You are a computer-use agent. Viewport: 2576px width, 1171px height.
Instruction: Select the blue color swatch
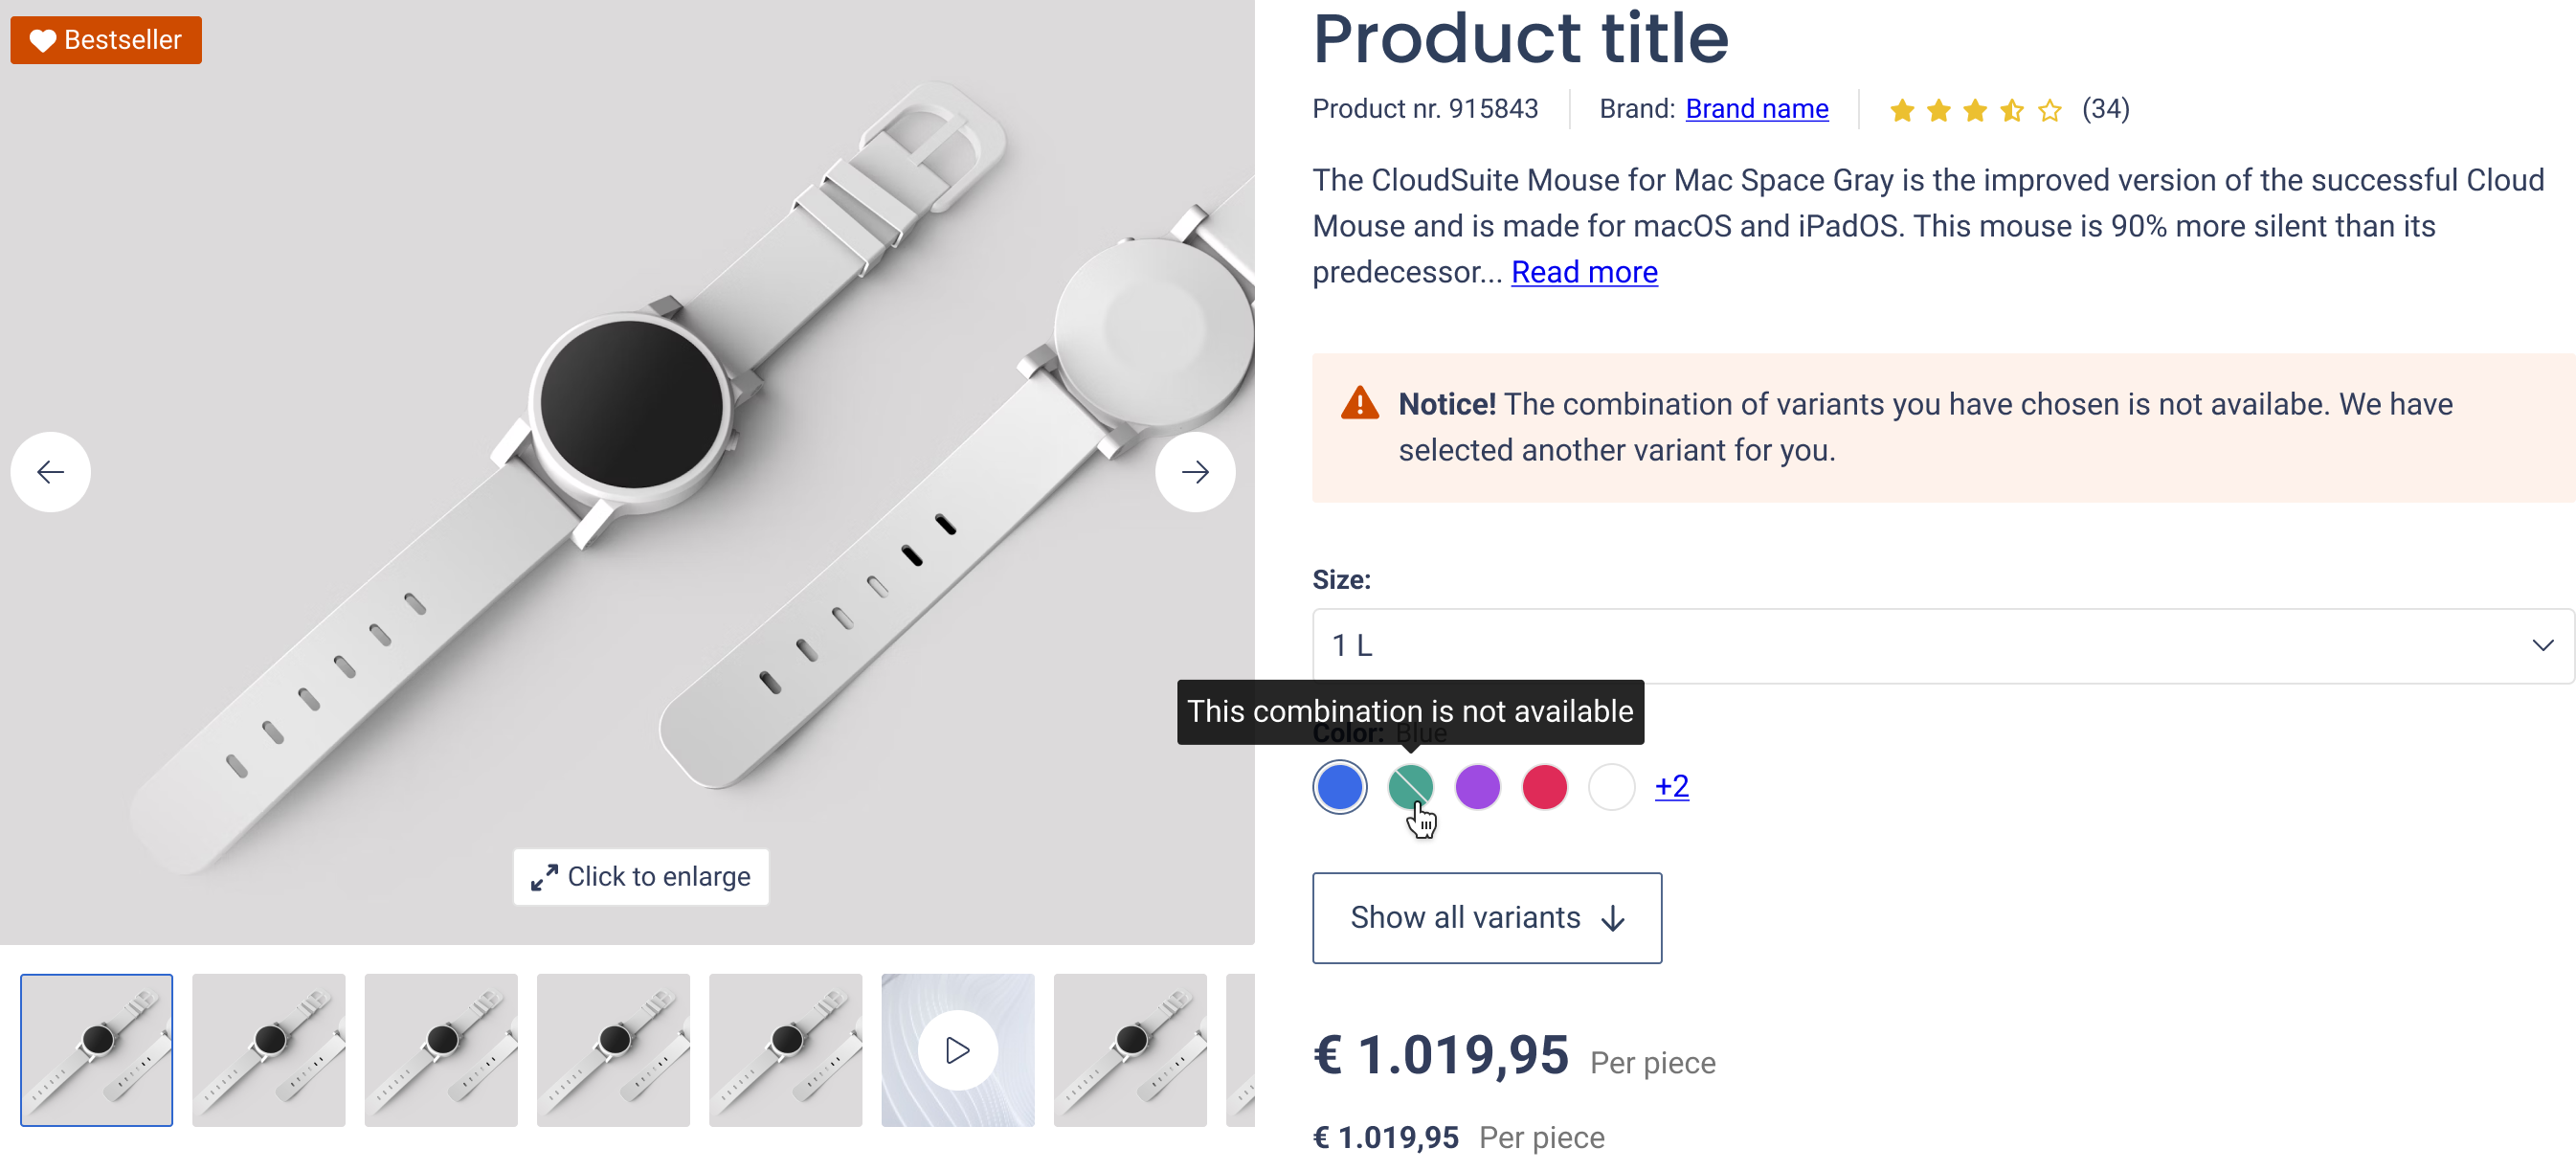click(1339, 787)
